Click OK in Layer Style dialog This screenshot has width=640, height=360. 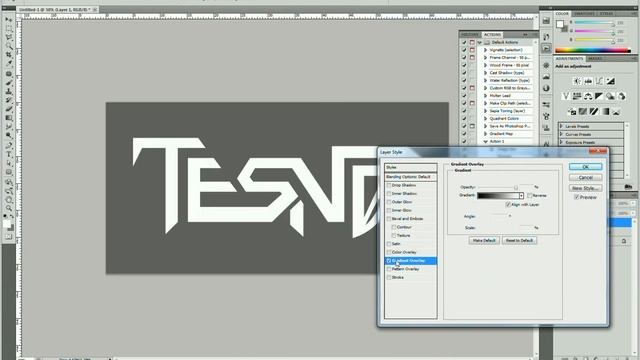(585, 167)
